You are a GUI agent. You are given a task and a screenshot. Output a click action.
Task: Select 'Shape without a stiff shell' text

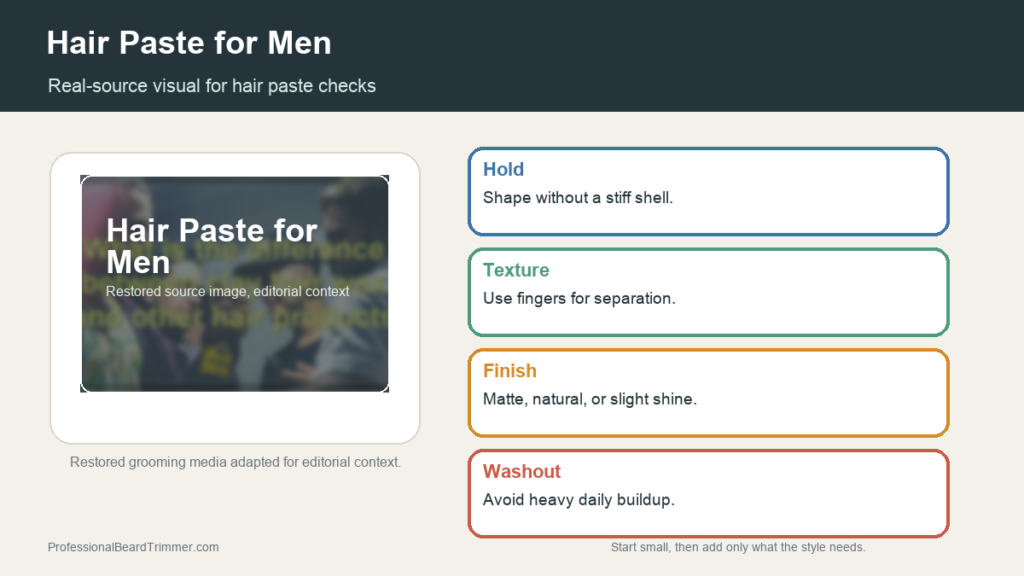coord(577,197)
